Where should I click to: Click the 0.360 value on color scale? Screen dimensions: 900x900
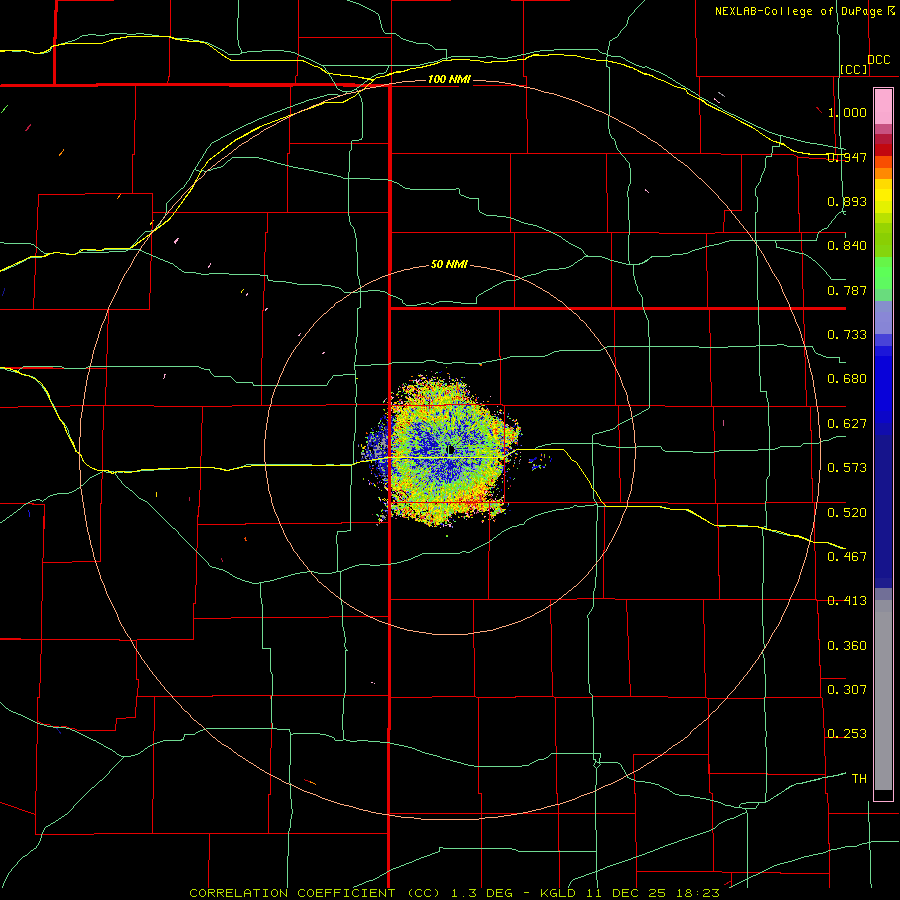tap(847, 646)
